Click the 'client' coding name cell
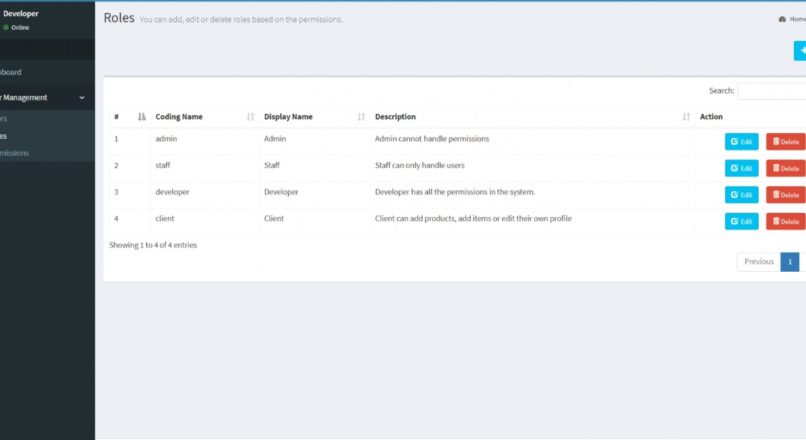The height and width of the screenshot is (440, 806). pos(164,218)
